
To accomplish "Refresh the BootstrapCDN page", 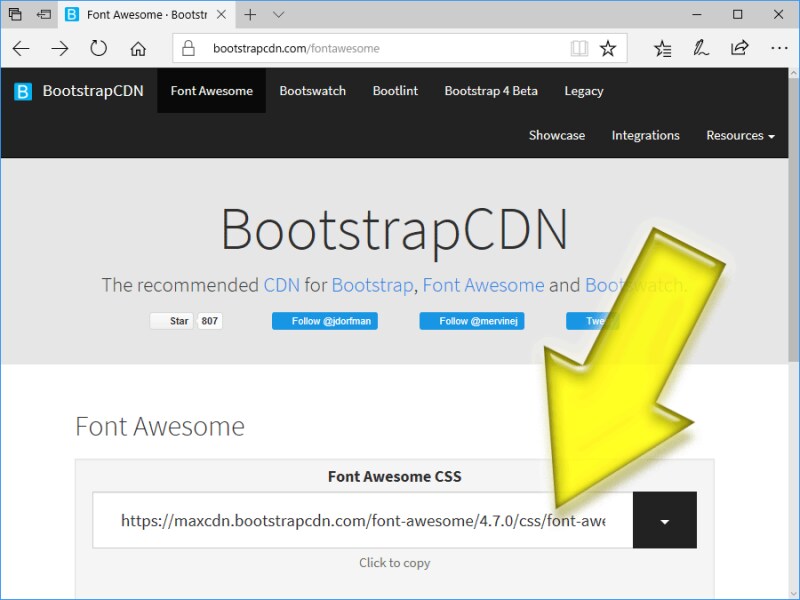I will tap(98, 48).
